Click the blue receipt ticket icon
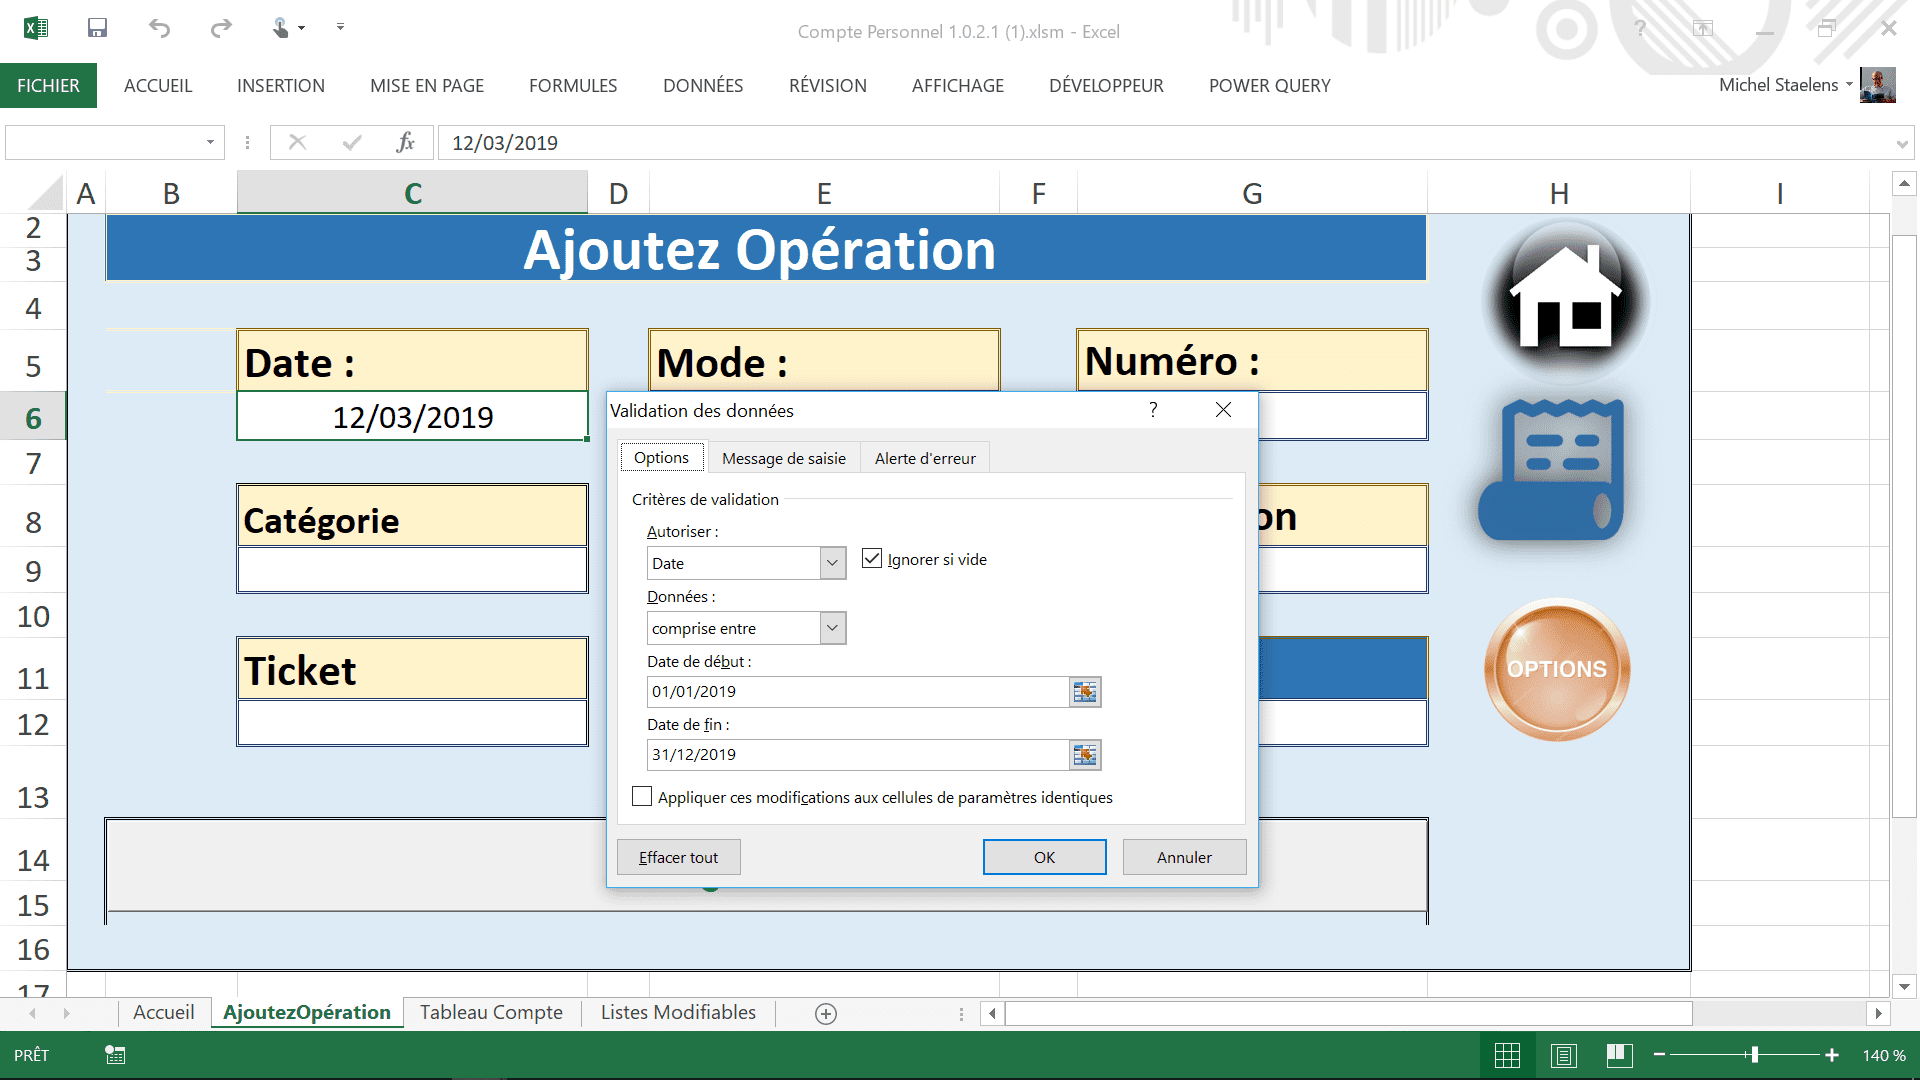 point(1553,470)
